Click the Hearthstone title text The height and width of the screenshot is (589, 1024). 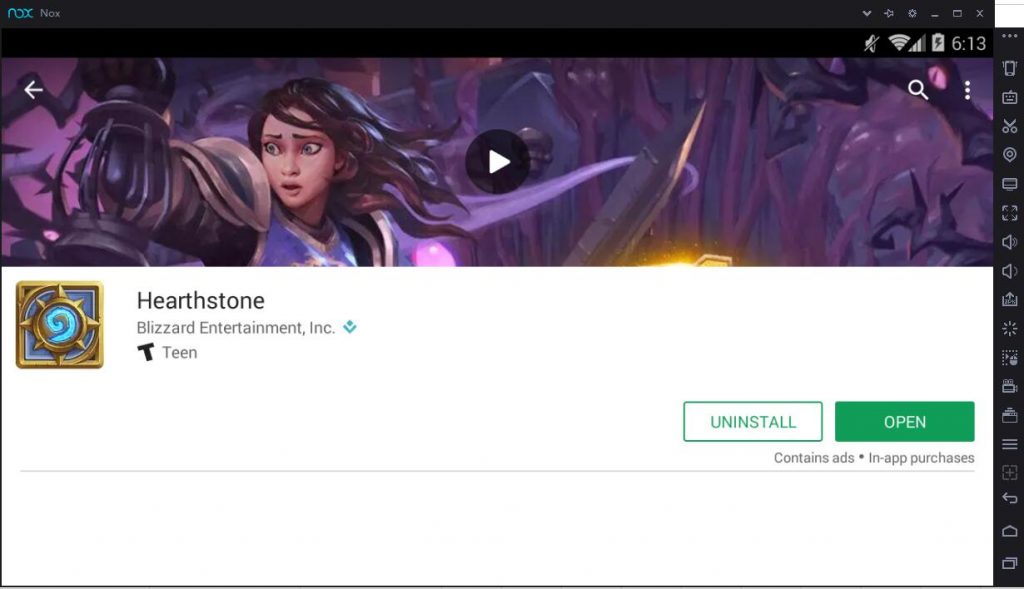[x=200, y=300]
